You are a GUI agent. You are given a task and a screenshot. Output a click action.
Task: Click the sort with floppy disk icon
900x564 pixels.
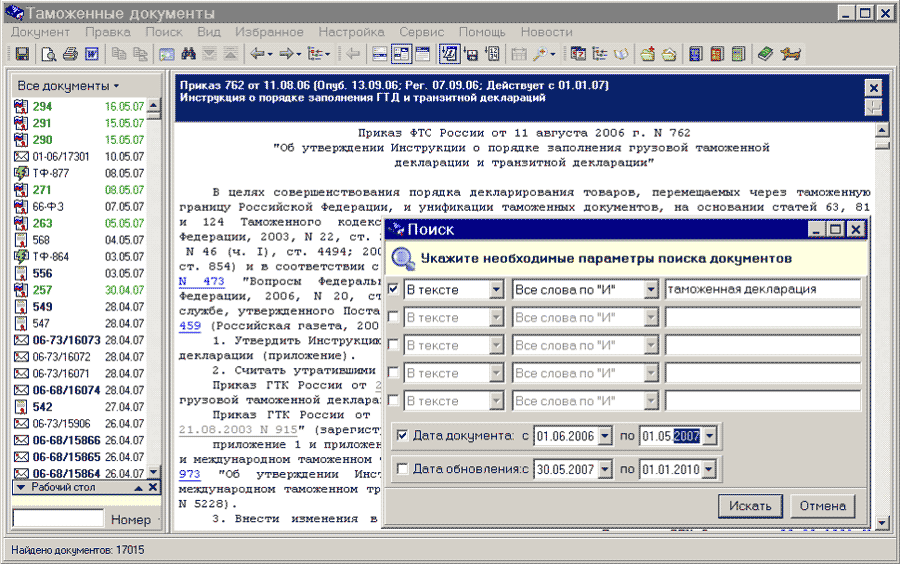pyautogui.click(x=471, y=54)
